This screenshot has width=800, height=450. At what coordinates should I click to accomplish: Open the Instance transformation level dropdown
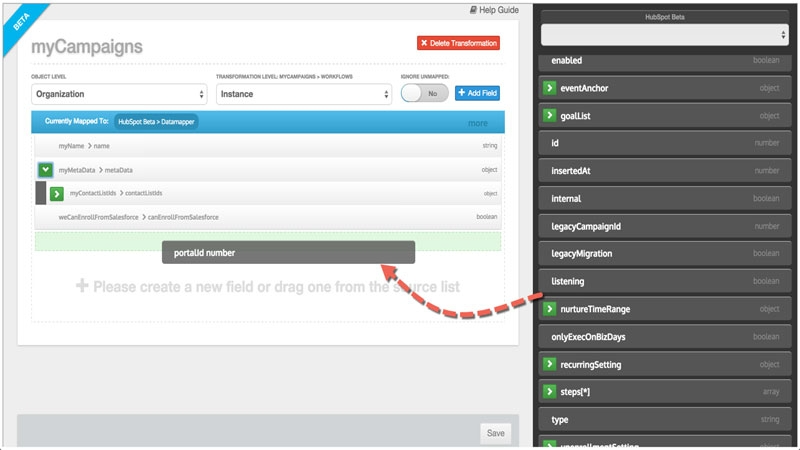tap(304, 94)
